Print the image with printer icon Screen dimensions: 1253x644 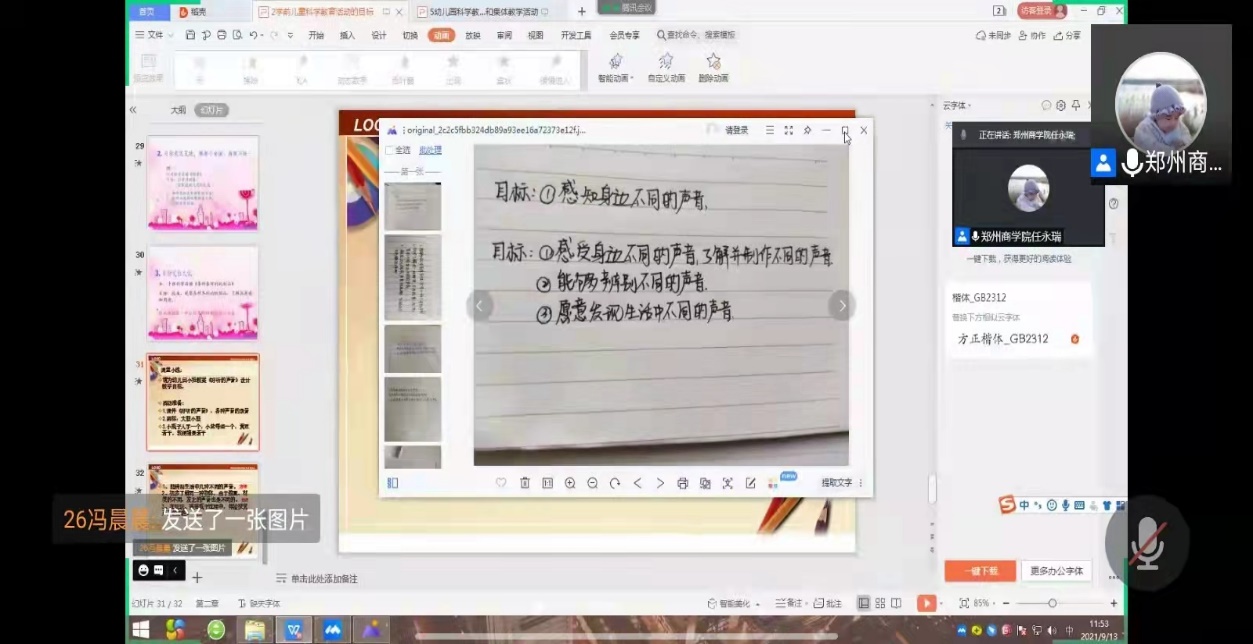(x=683, y=483)
